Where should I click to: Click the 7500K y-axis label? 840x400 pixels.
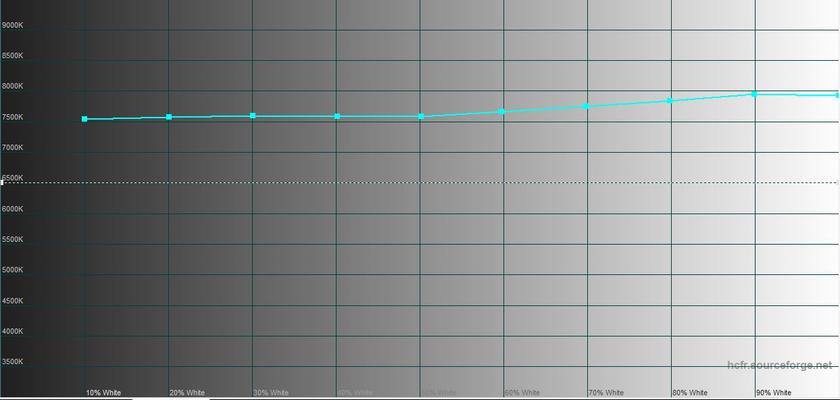14,117
